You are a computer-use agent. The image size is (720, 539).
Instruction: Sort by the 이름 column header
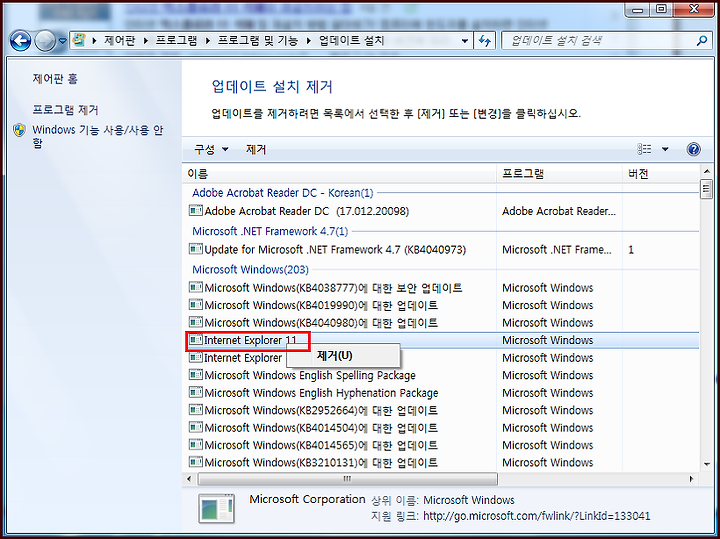[339, 174]
